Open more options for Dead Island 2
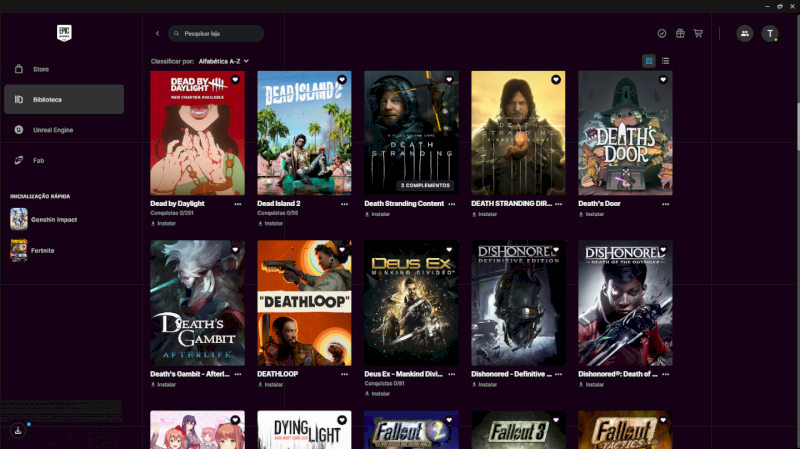This screenshot has height=449, width=800. (344, 204)
